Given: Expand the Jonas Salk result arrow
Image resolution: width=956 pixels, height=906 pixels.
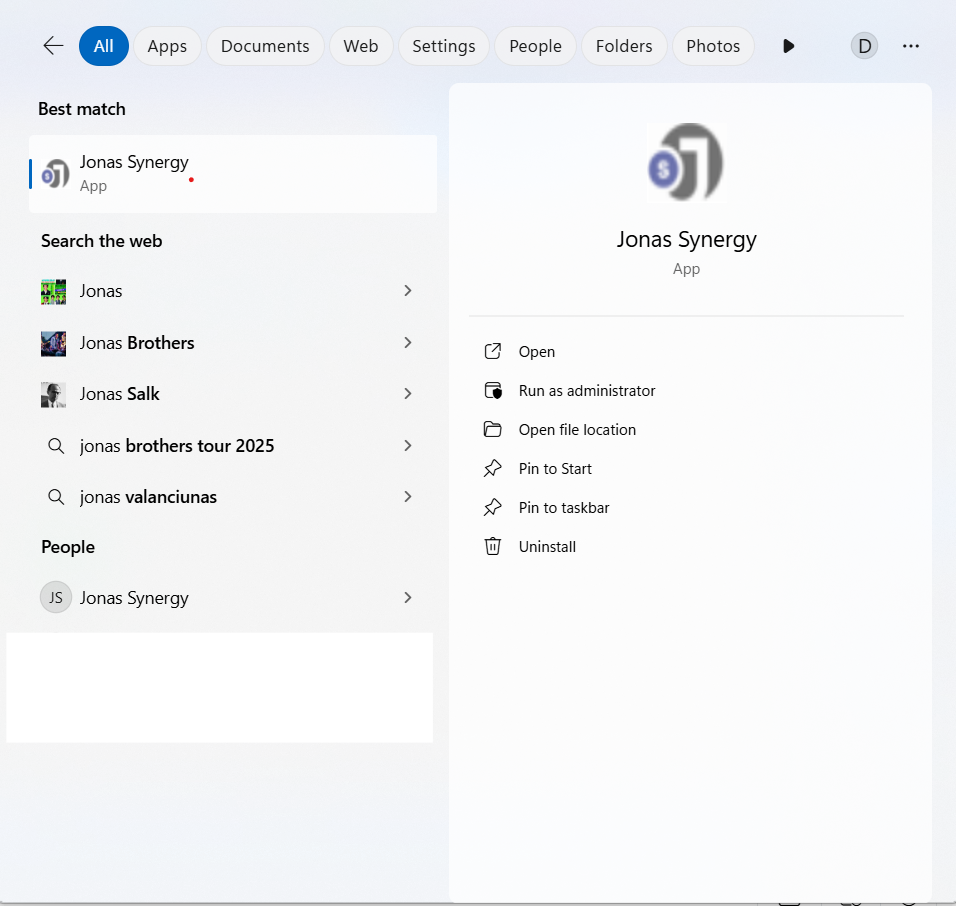Looking at the screenshot, I should click(407, 394).
